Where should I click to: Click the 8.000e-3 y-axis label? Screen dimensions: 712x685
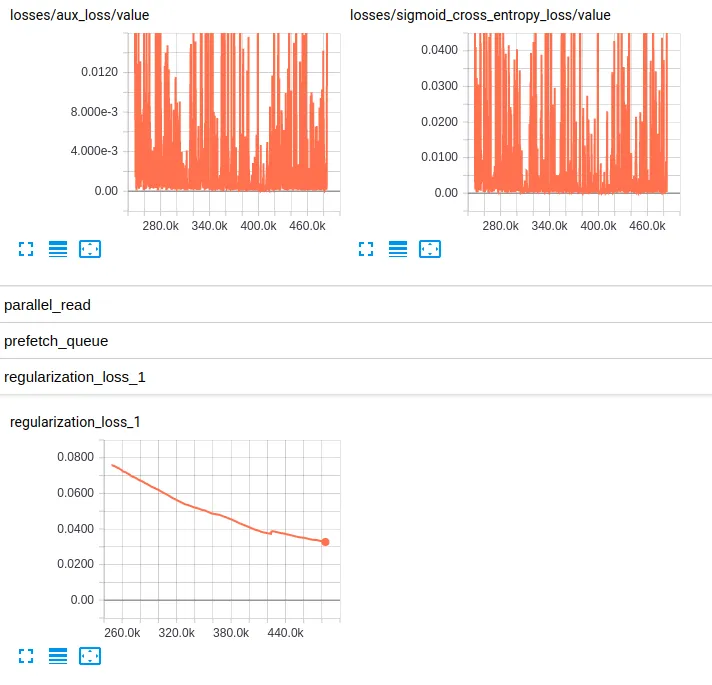(x=94, y=112)
